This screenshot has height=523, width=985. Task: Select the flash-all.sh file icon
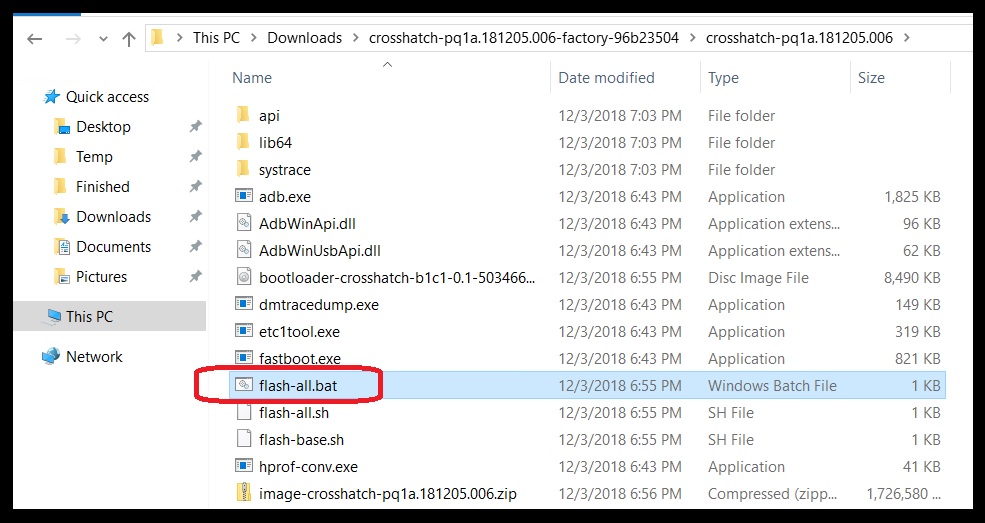coord(244,412)
